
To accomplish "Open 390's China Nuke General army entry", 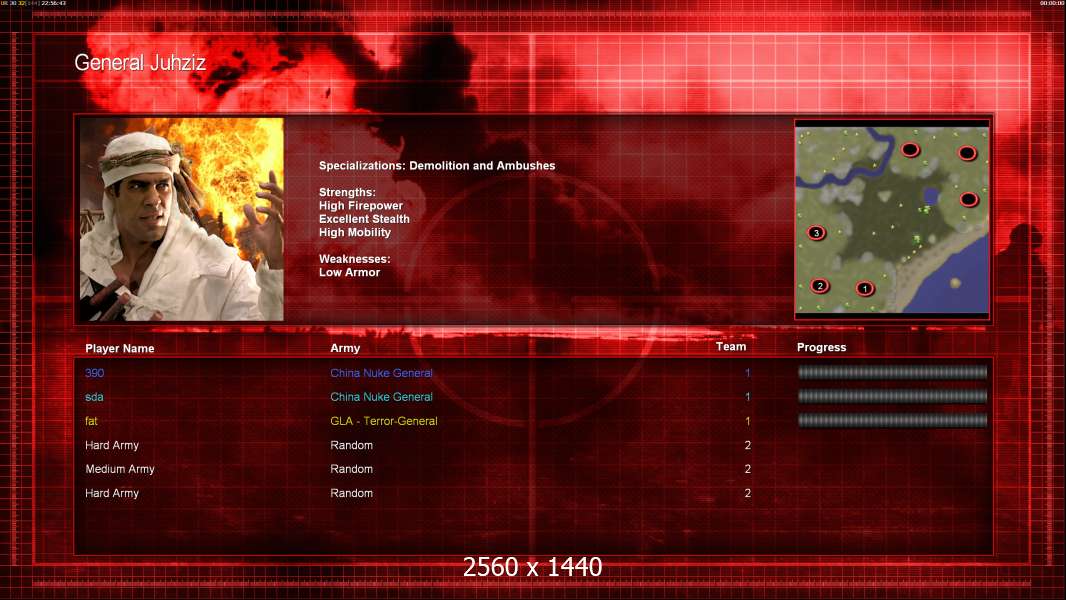I will coord(381,373).
